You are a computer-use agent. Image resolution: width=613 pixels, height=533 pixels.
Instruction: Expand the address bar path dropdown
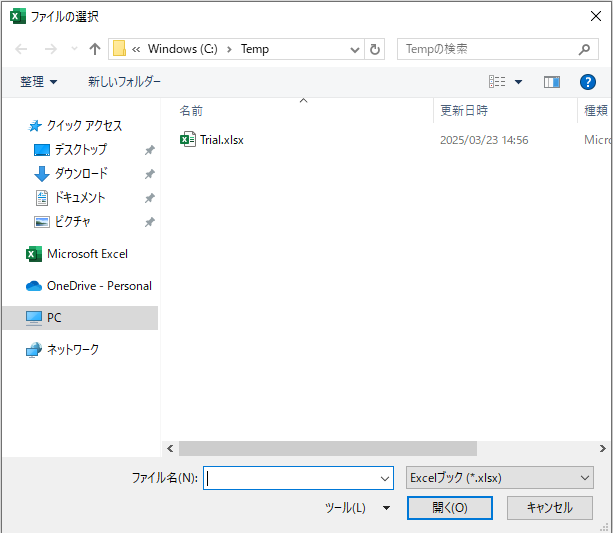point(355,49)
